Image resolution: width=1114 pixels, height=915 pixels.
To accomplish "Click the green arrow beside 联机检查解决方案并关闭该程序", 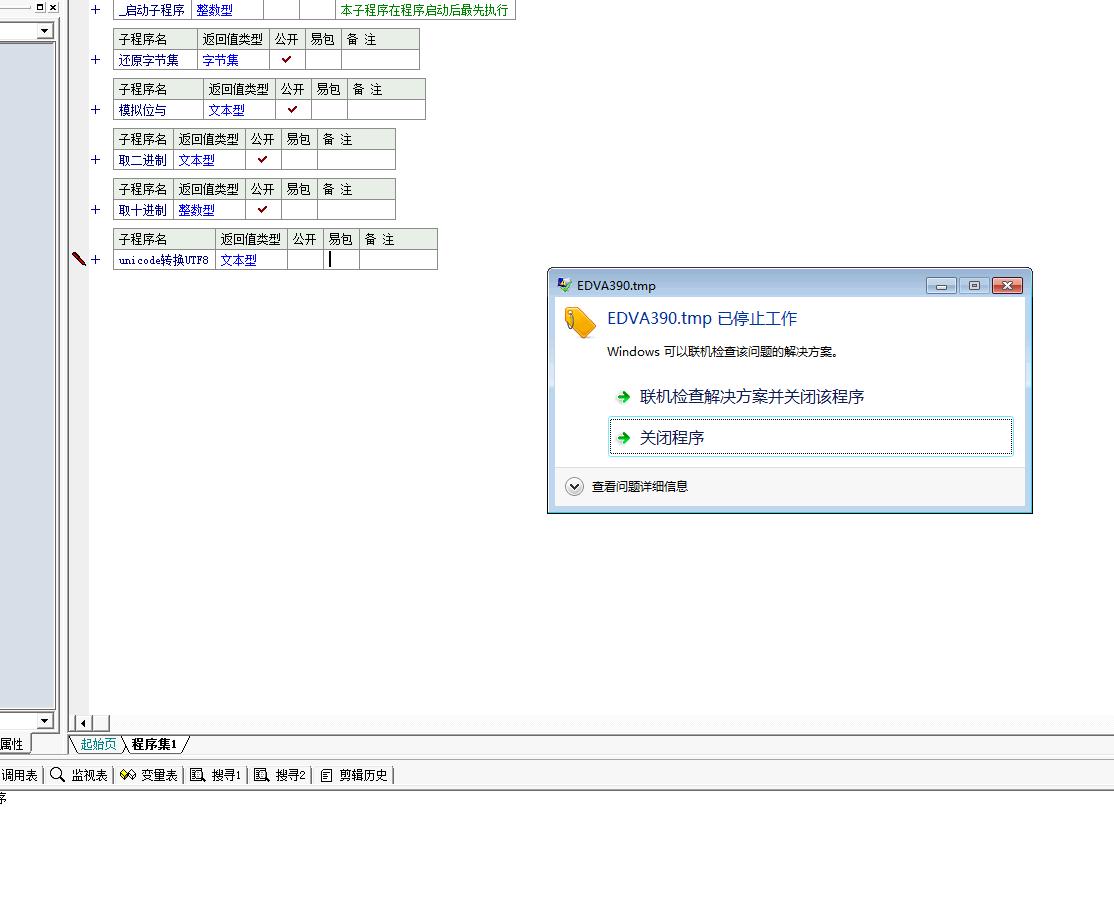I will click(x=624, y=396).
